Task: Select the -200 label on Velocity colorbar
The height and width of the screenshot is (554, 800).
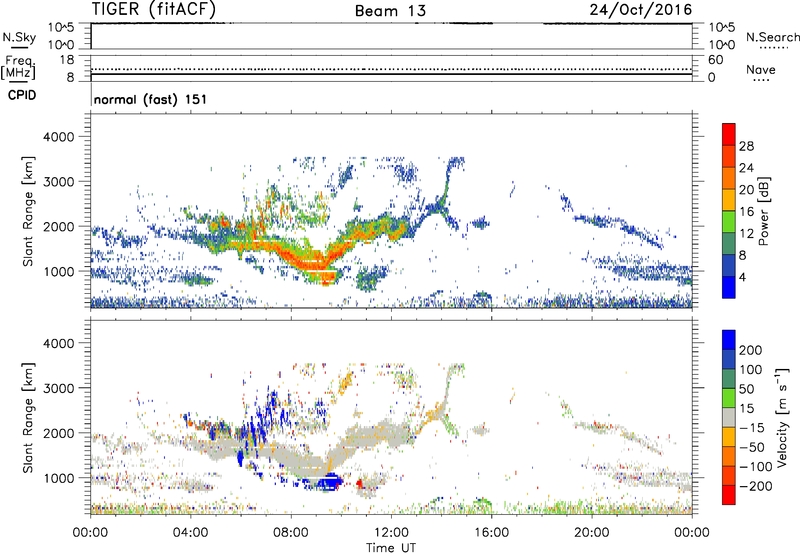Action: (x=756, y=486)
